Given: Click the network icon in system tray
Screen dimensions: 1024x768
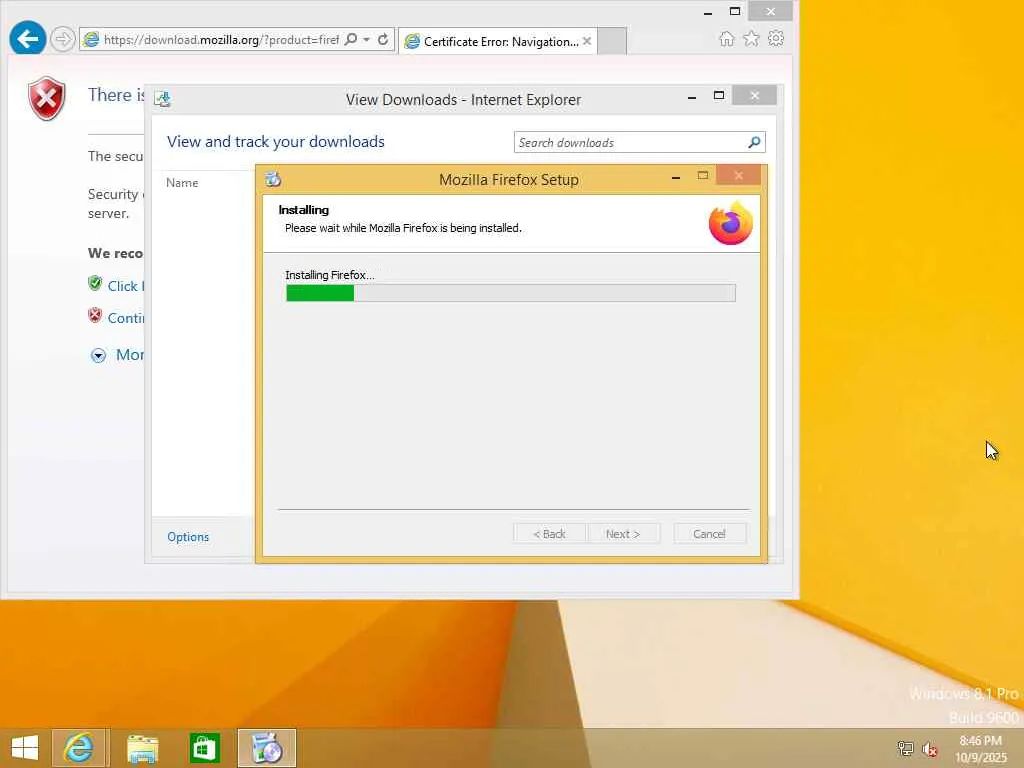Looking at the screenshot, I should pos(905,748).
